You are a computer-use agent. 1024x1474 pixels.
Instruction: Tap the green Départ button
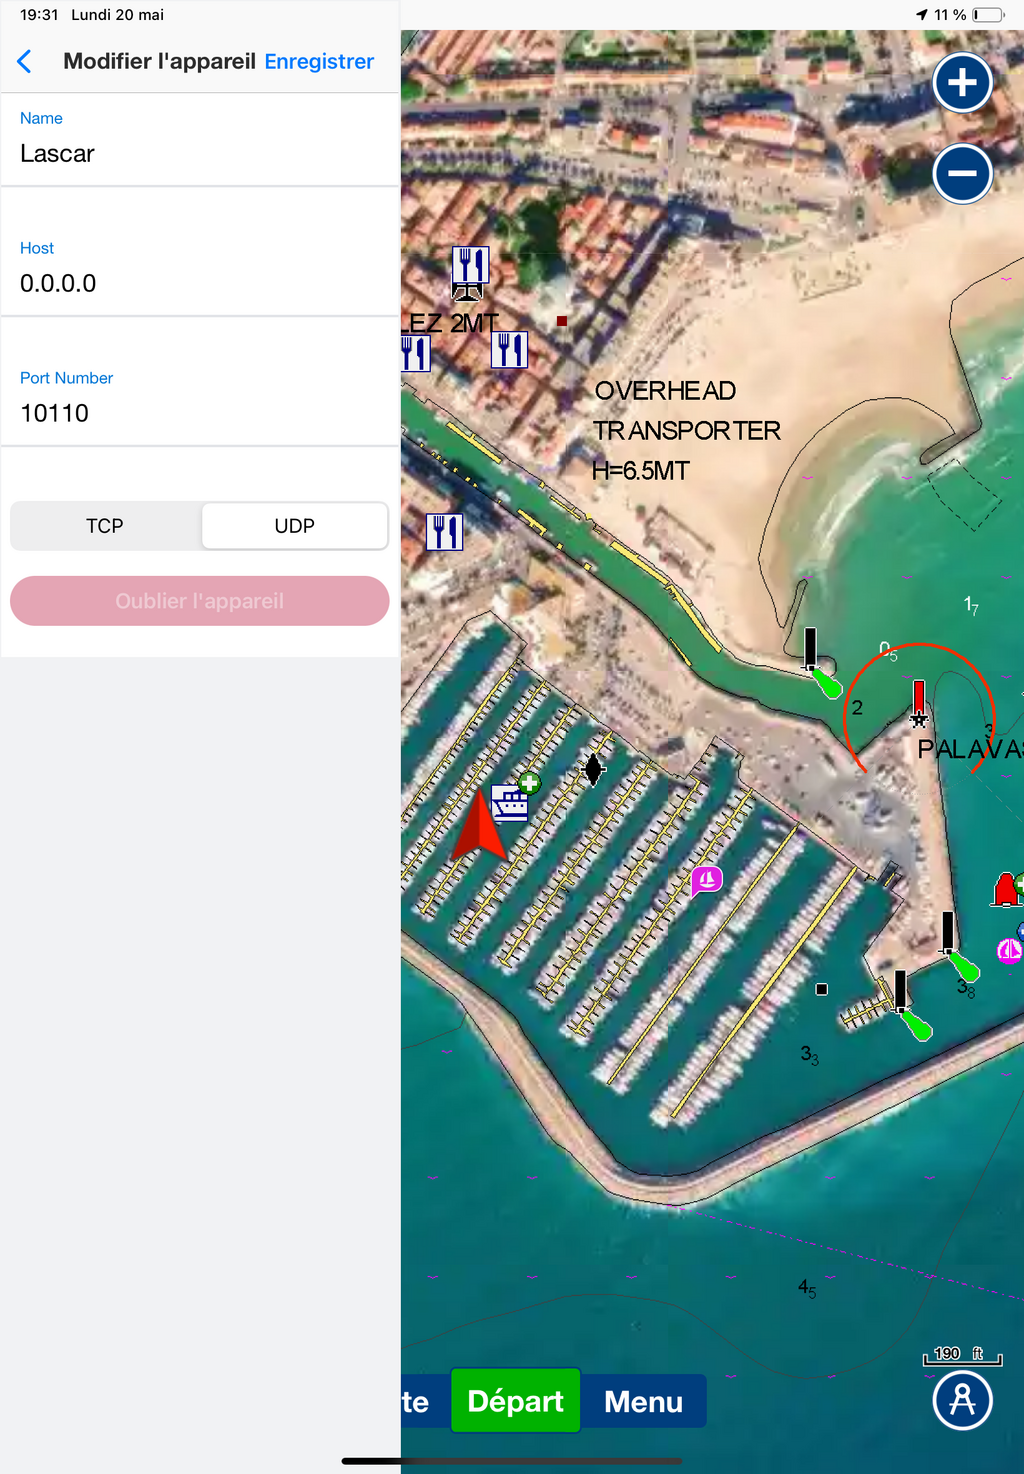[516, 1401]
